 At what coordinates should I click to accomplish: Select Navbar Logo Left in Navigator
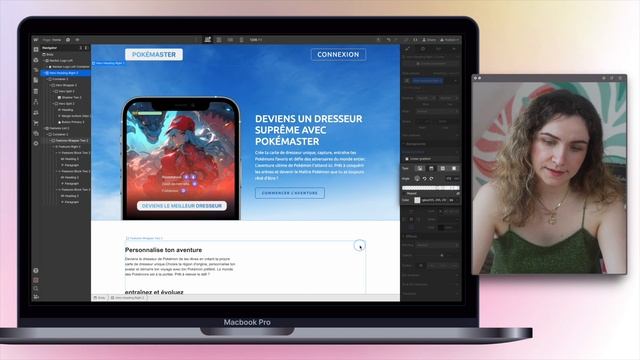(60, 60)
